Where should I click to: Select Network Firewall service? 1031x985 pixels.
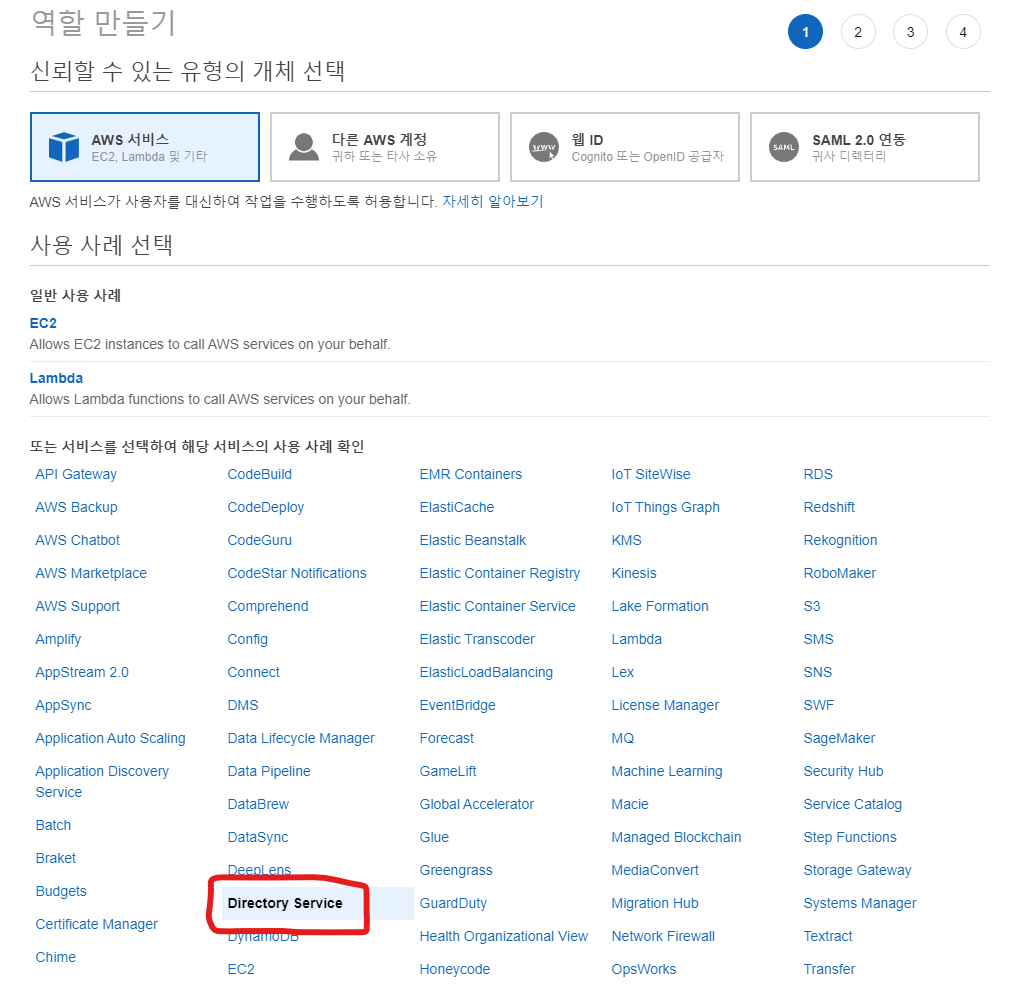point(663,936)
